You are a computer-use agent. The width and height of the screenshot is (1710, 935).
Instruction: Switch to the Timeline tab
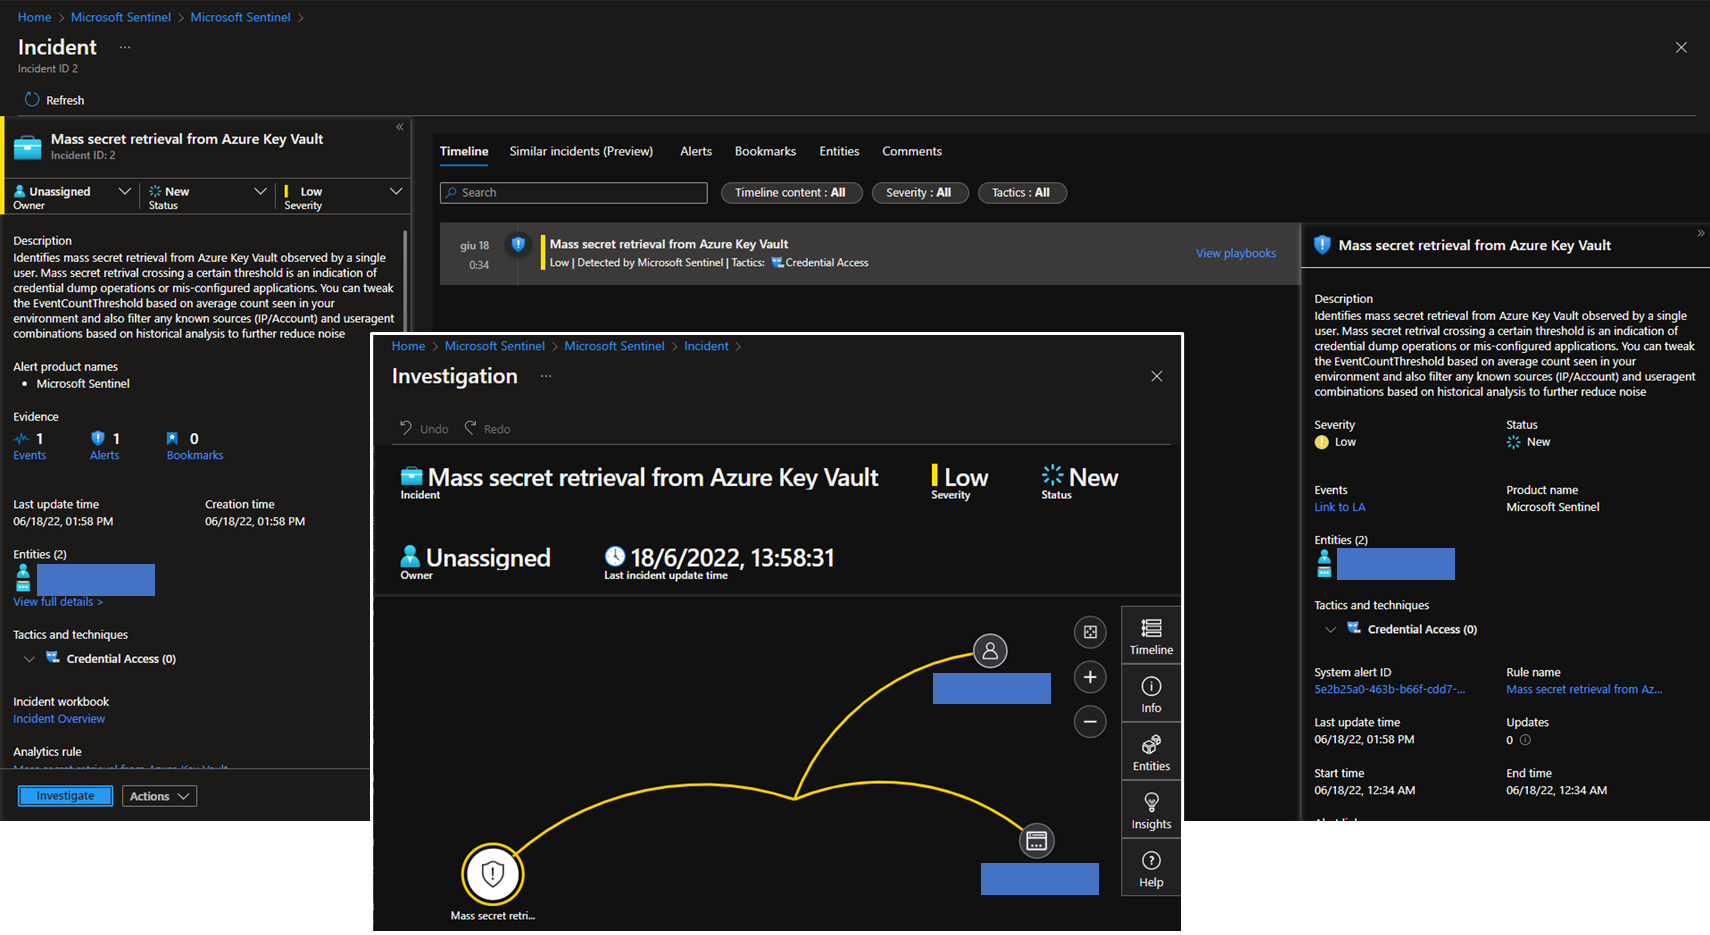[x=464, y=151]
